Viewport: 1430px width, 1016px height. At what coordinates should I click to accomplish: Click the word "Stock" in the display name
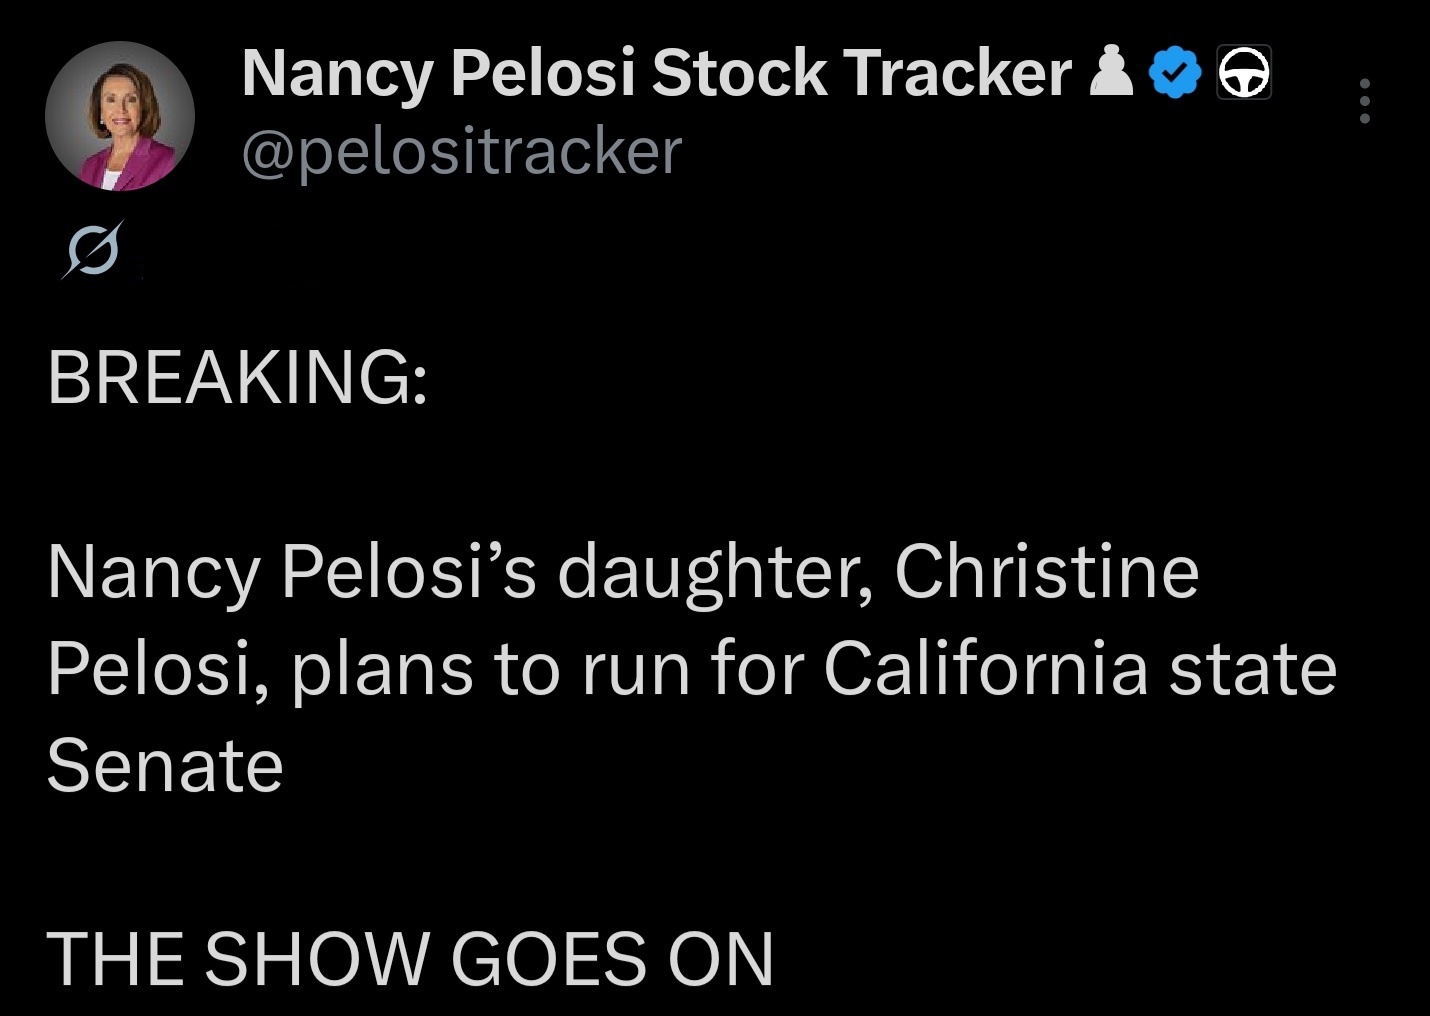click(739, 73)
